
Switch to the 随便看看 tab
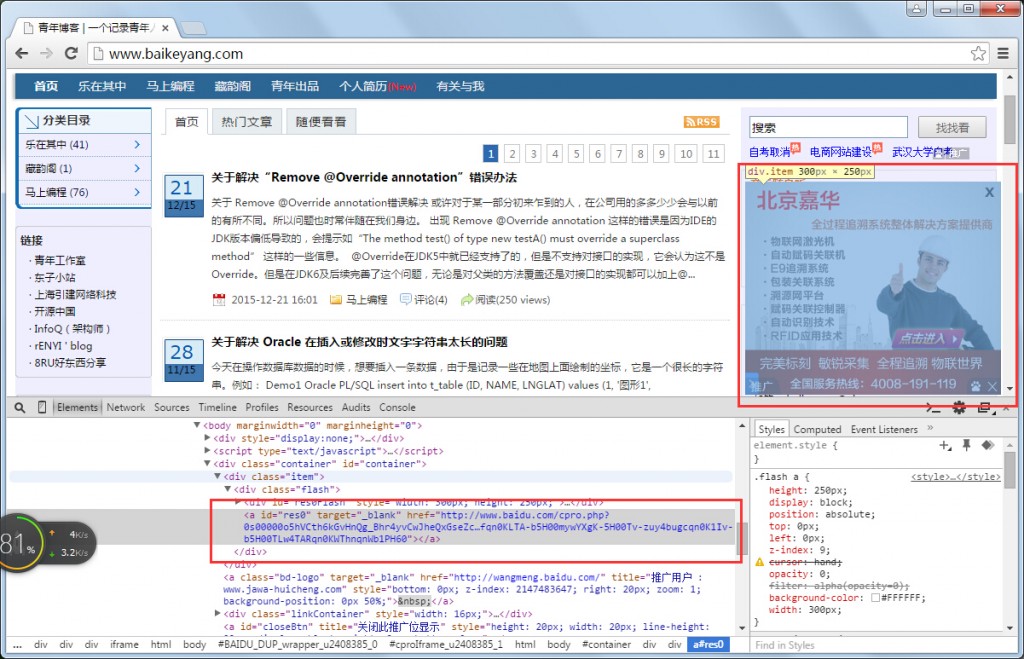click(321, 121)
